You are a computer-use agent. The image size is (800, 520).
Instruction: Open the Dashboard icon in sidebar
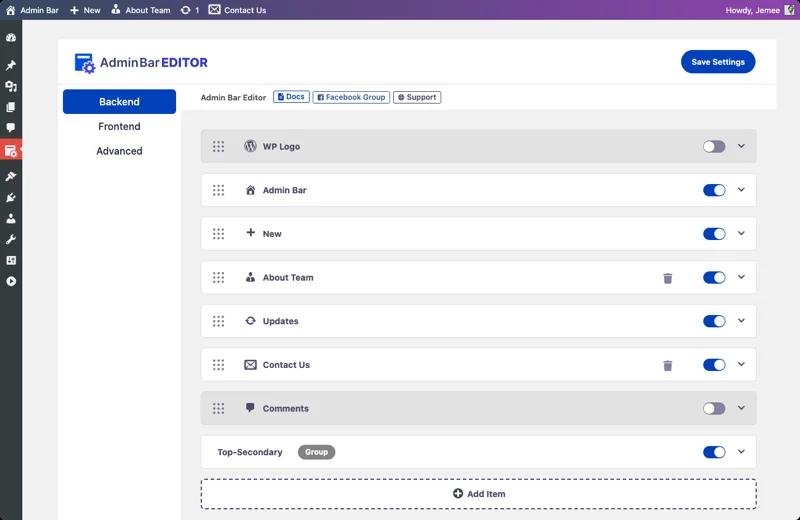click(11, 38)
